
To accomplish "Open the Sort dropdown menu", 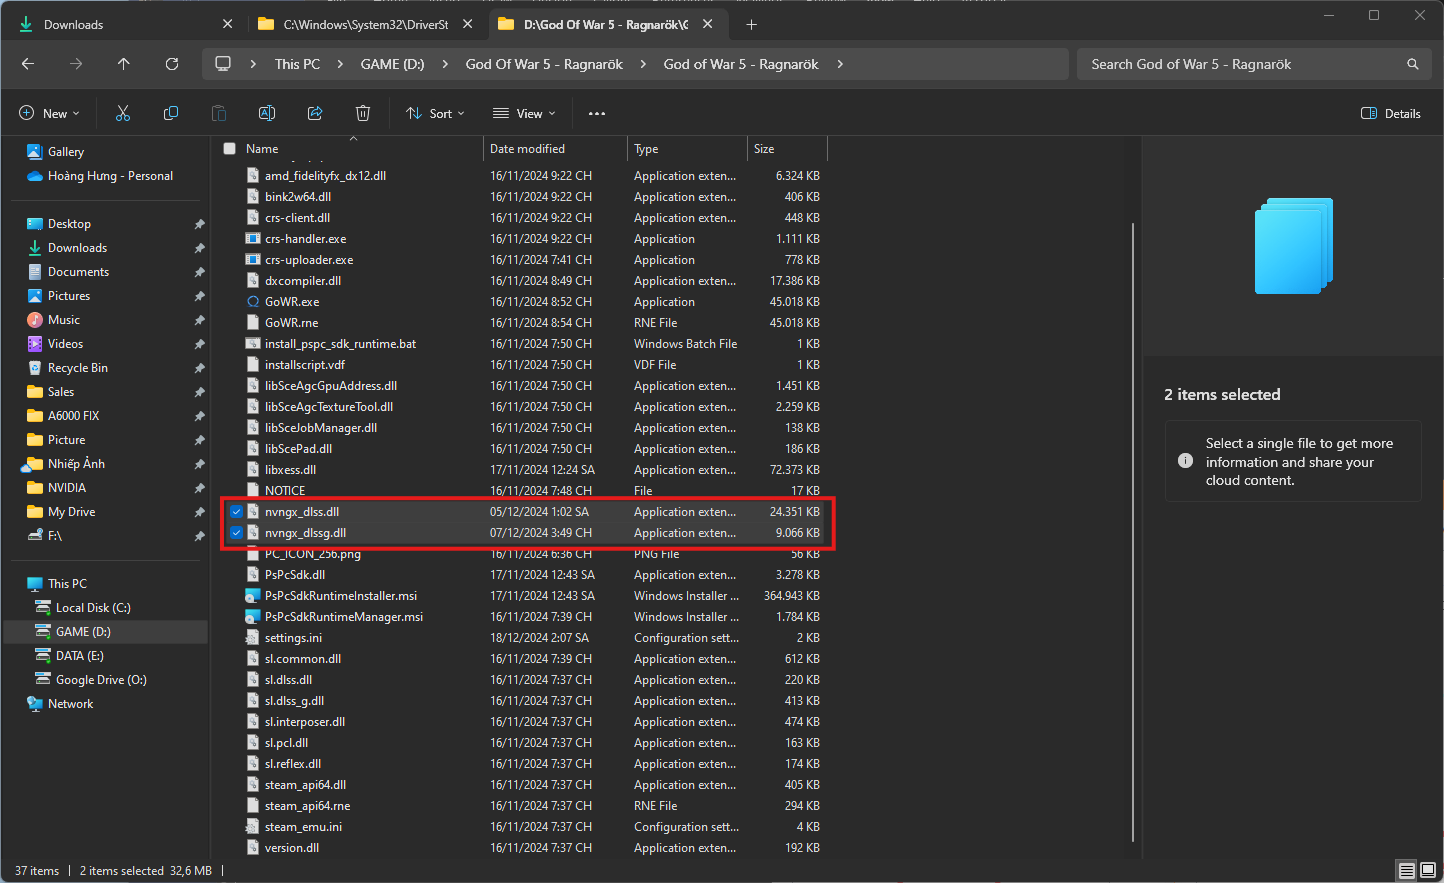I will point(436,113).
